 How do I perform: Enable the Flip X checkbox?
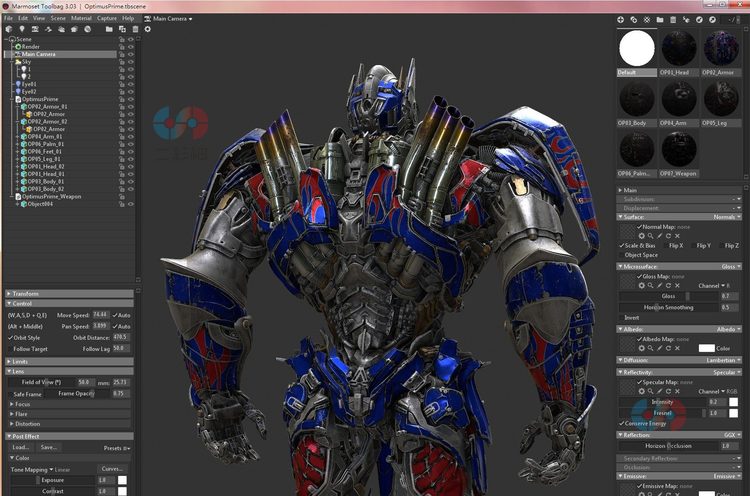click(666, 245)
